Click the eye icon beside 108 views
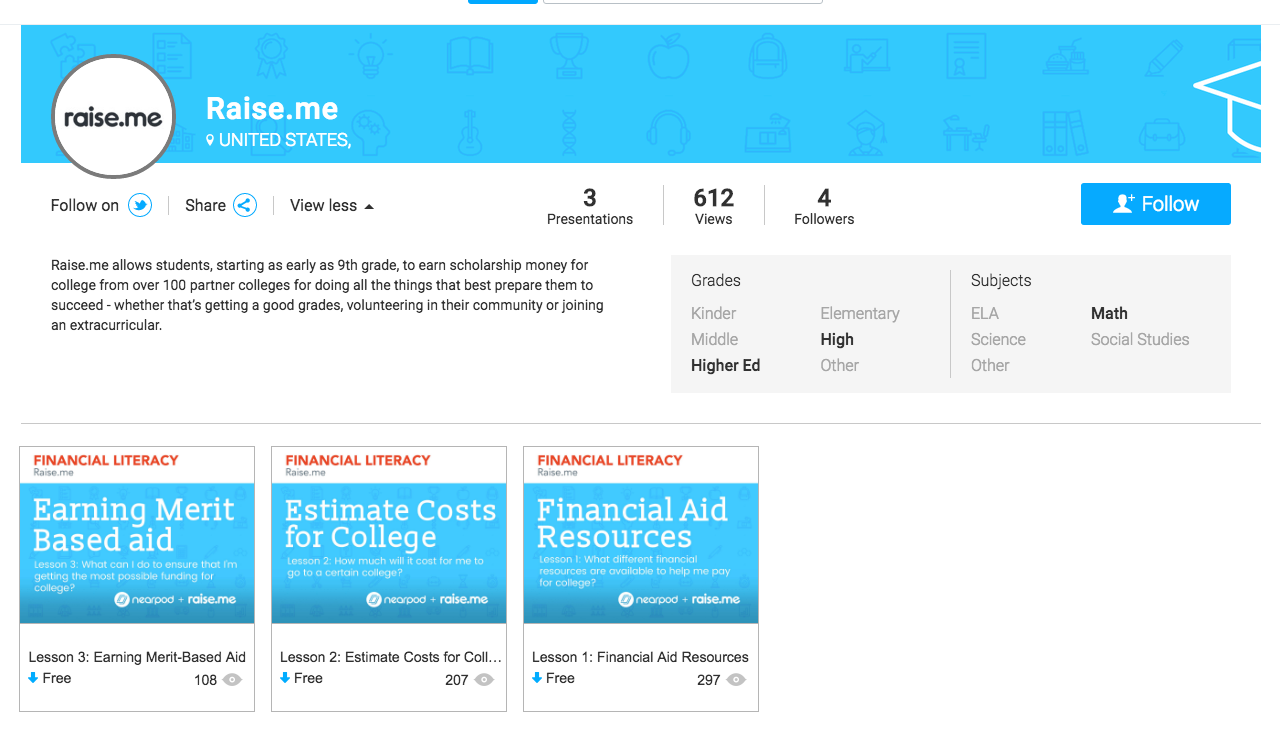This screenshot has height=743, width=1280. [232, 680]
